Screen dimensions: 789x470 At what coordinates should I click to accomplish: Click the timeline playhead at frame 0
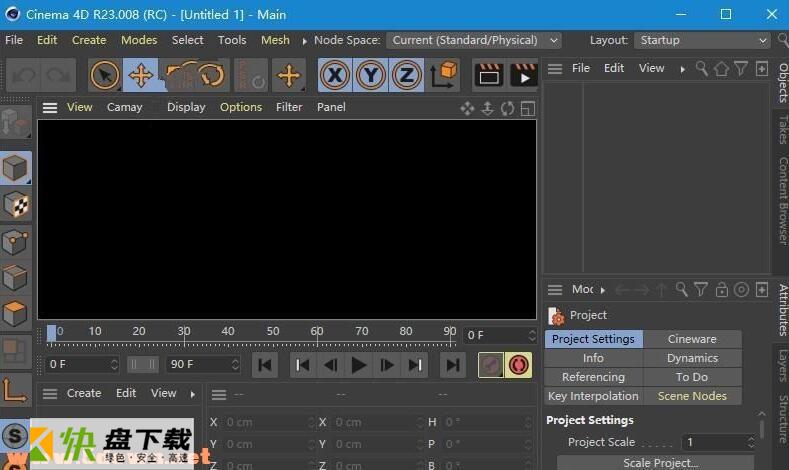click(x=51, y=333)
